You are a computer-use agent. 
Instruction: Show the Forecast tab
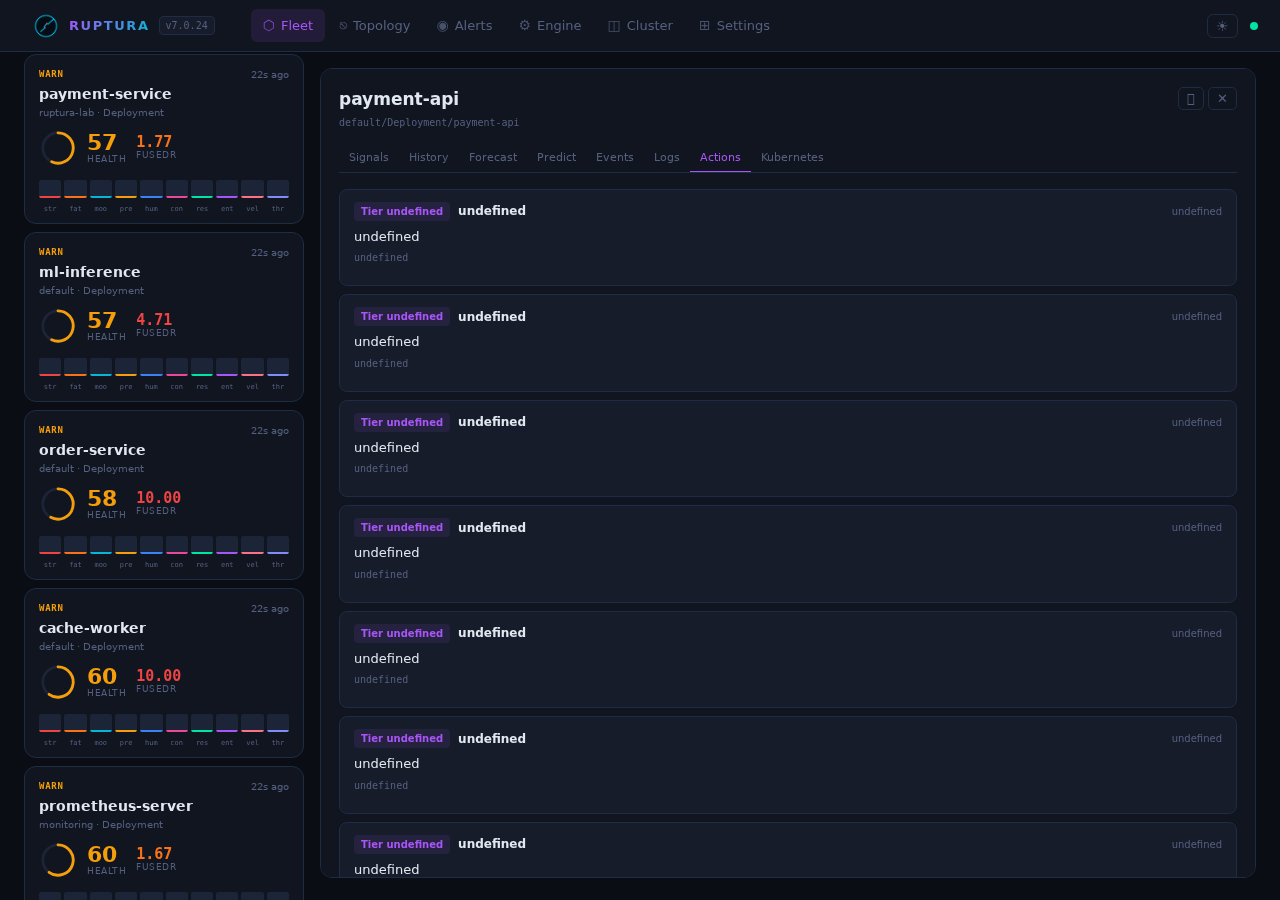[x=493, y=158]
